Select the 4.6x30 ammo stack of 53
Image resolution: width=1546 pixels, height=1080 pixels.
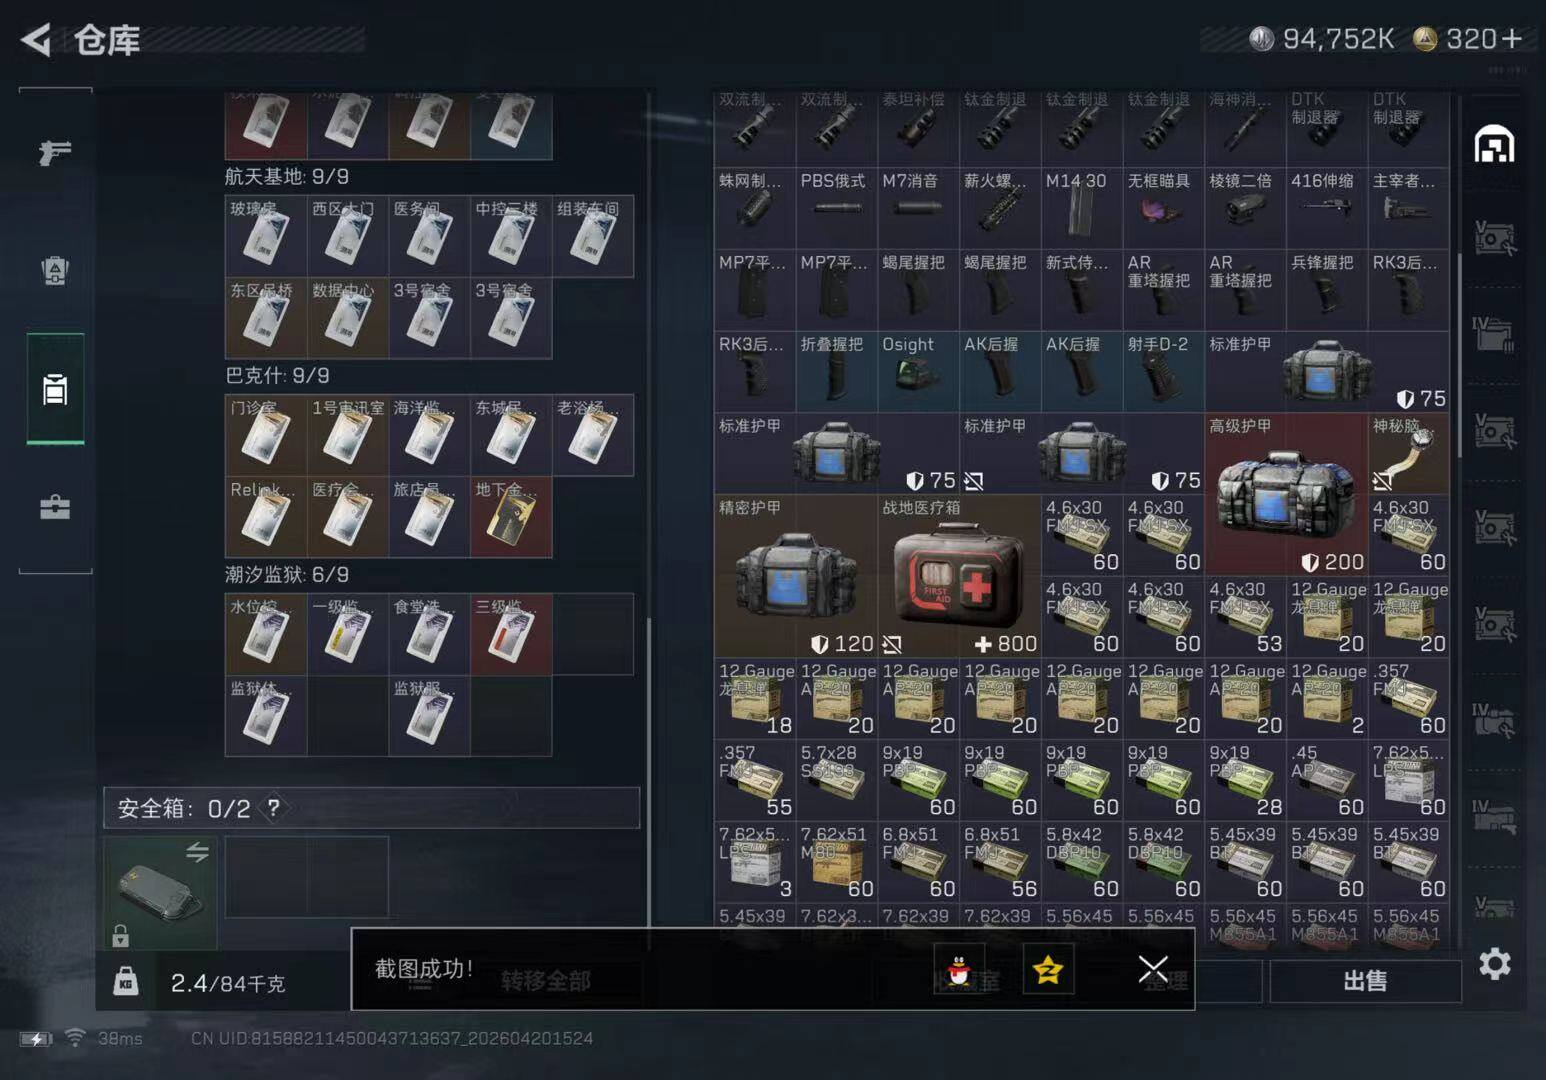pyautogui.click(x=1246, y=617)
